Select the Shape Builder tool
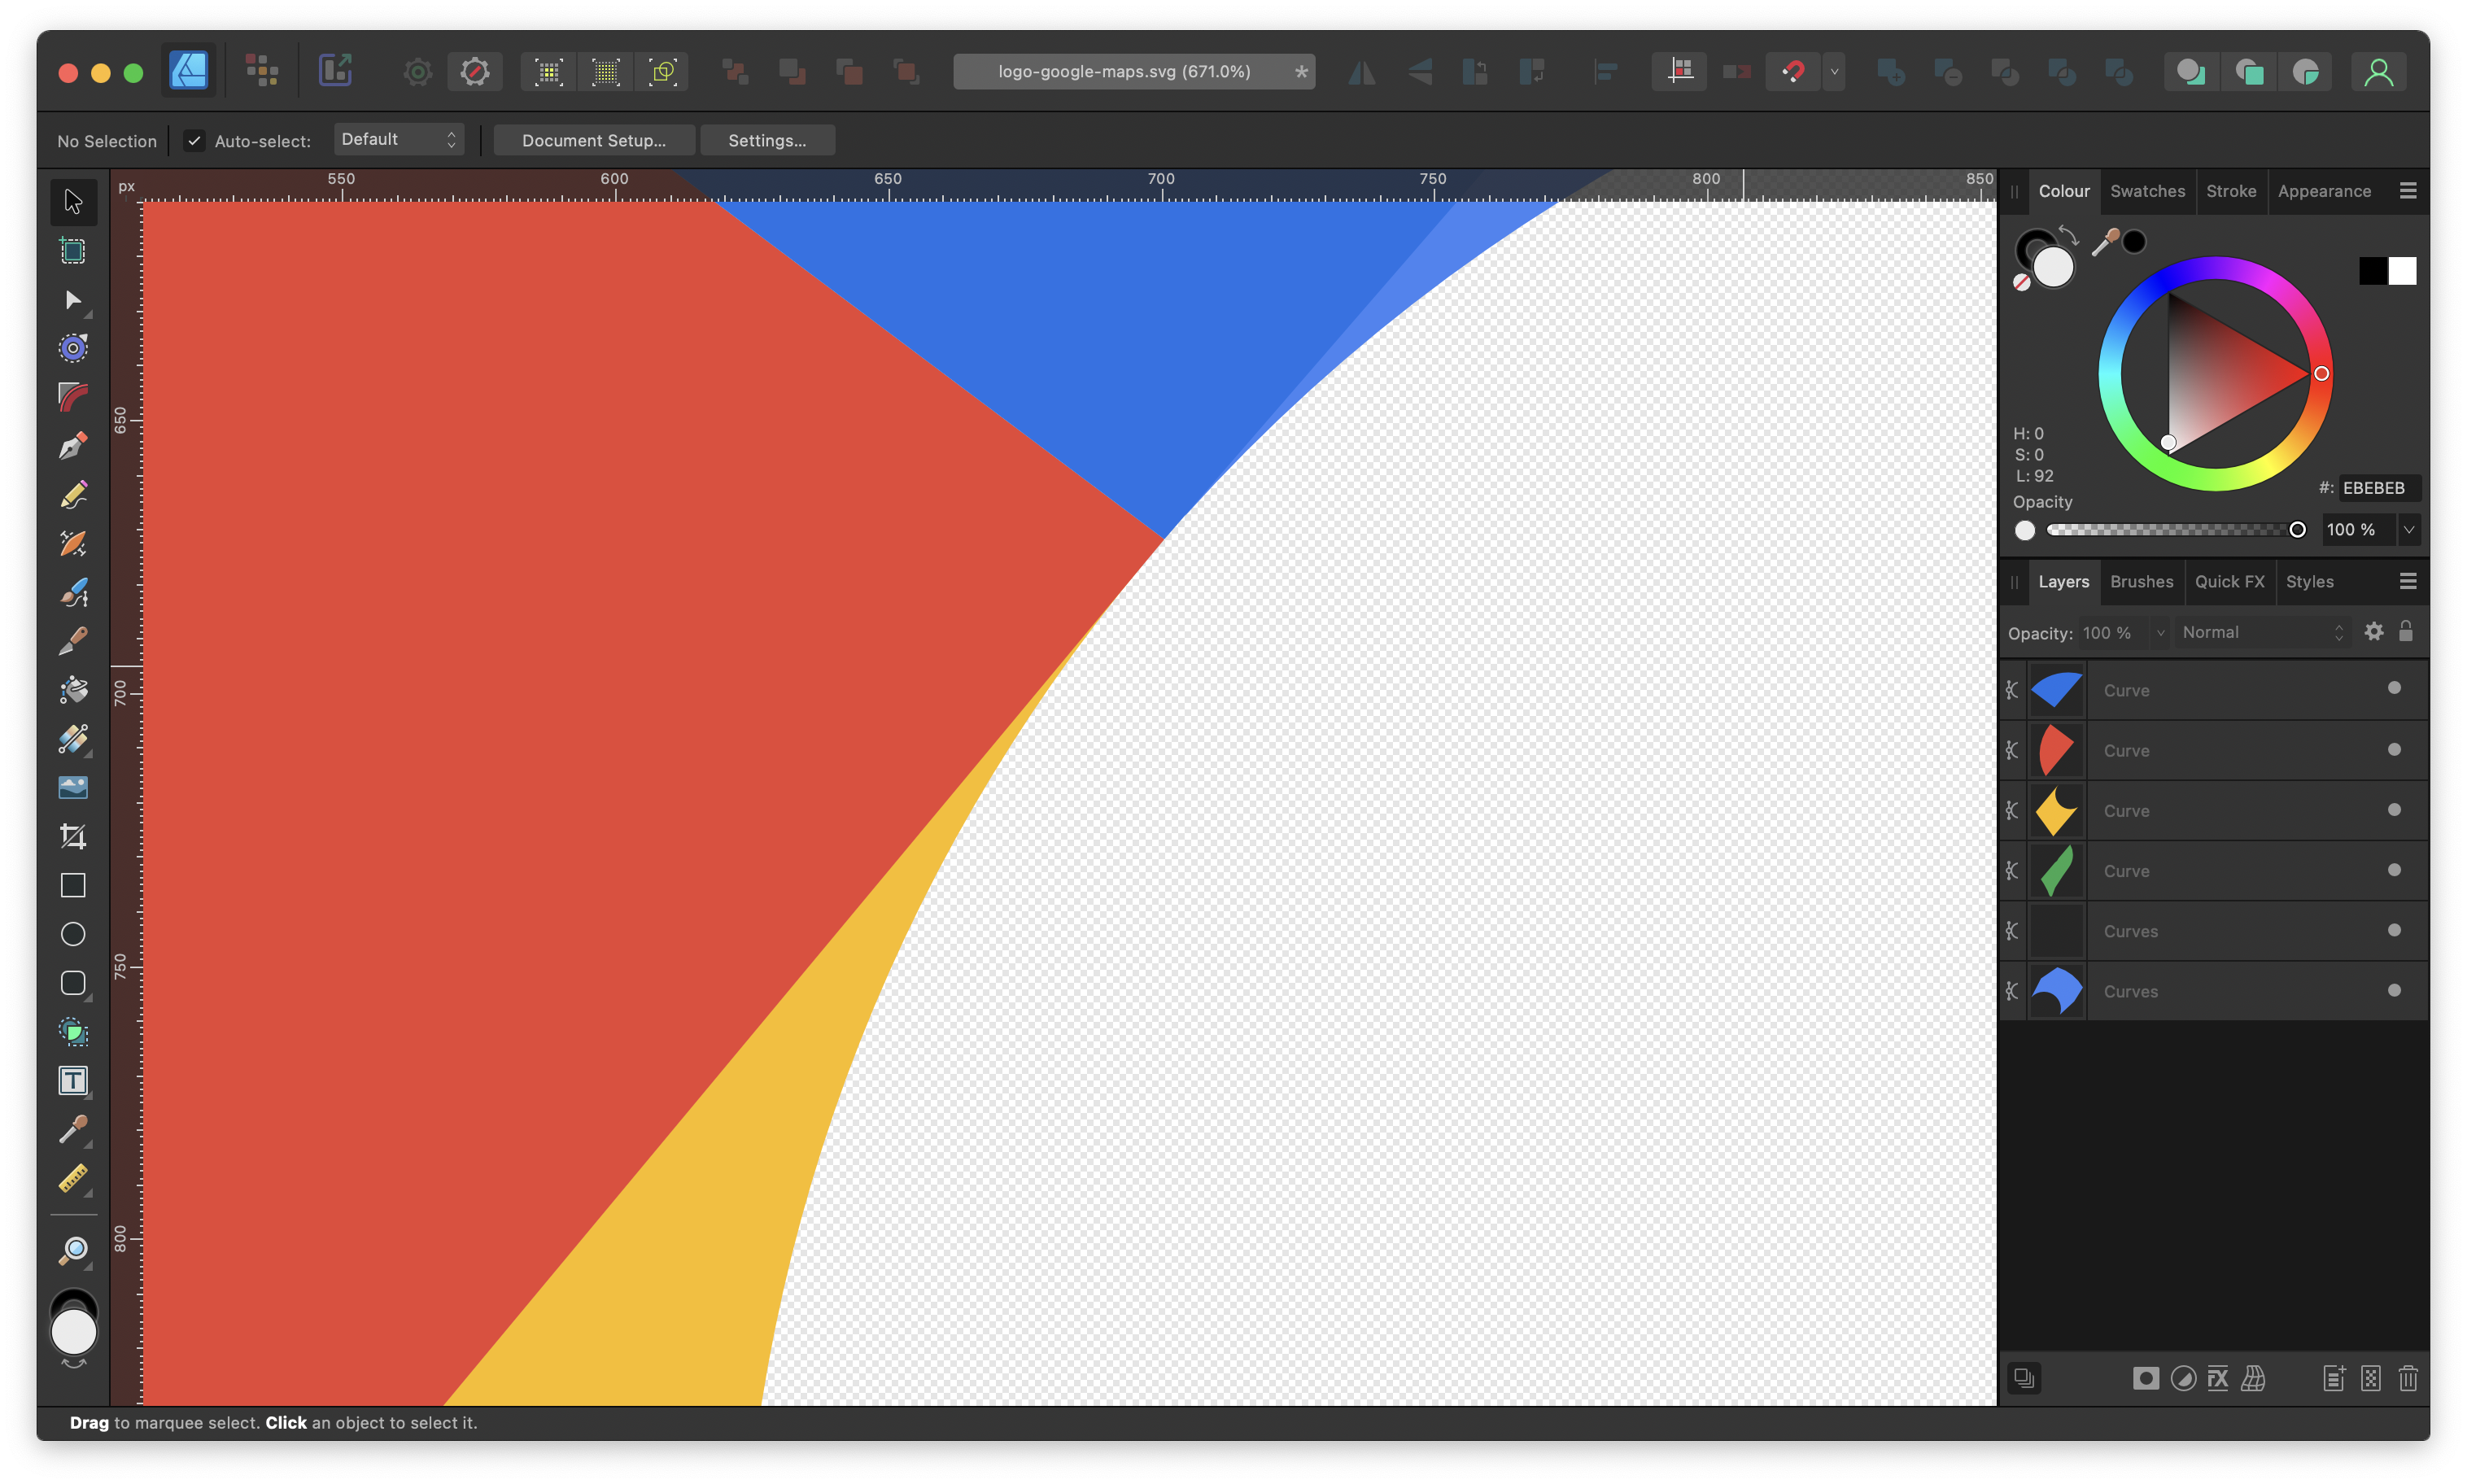 [73, 1032]
